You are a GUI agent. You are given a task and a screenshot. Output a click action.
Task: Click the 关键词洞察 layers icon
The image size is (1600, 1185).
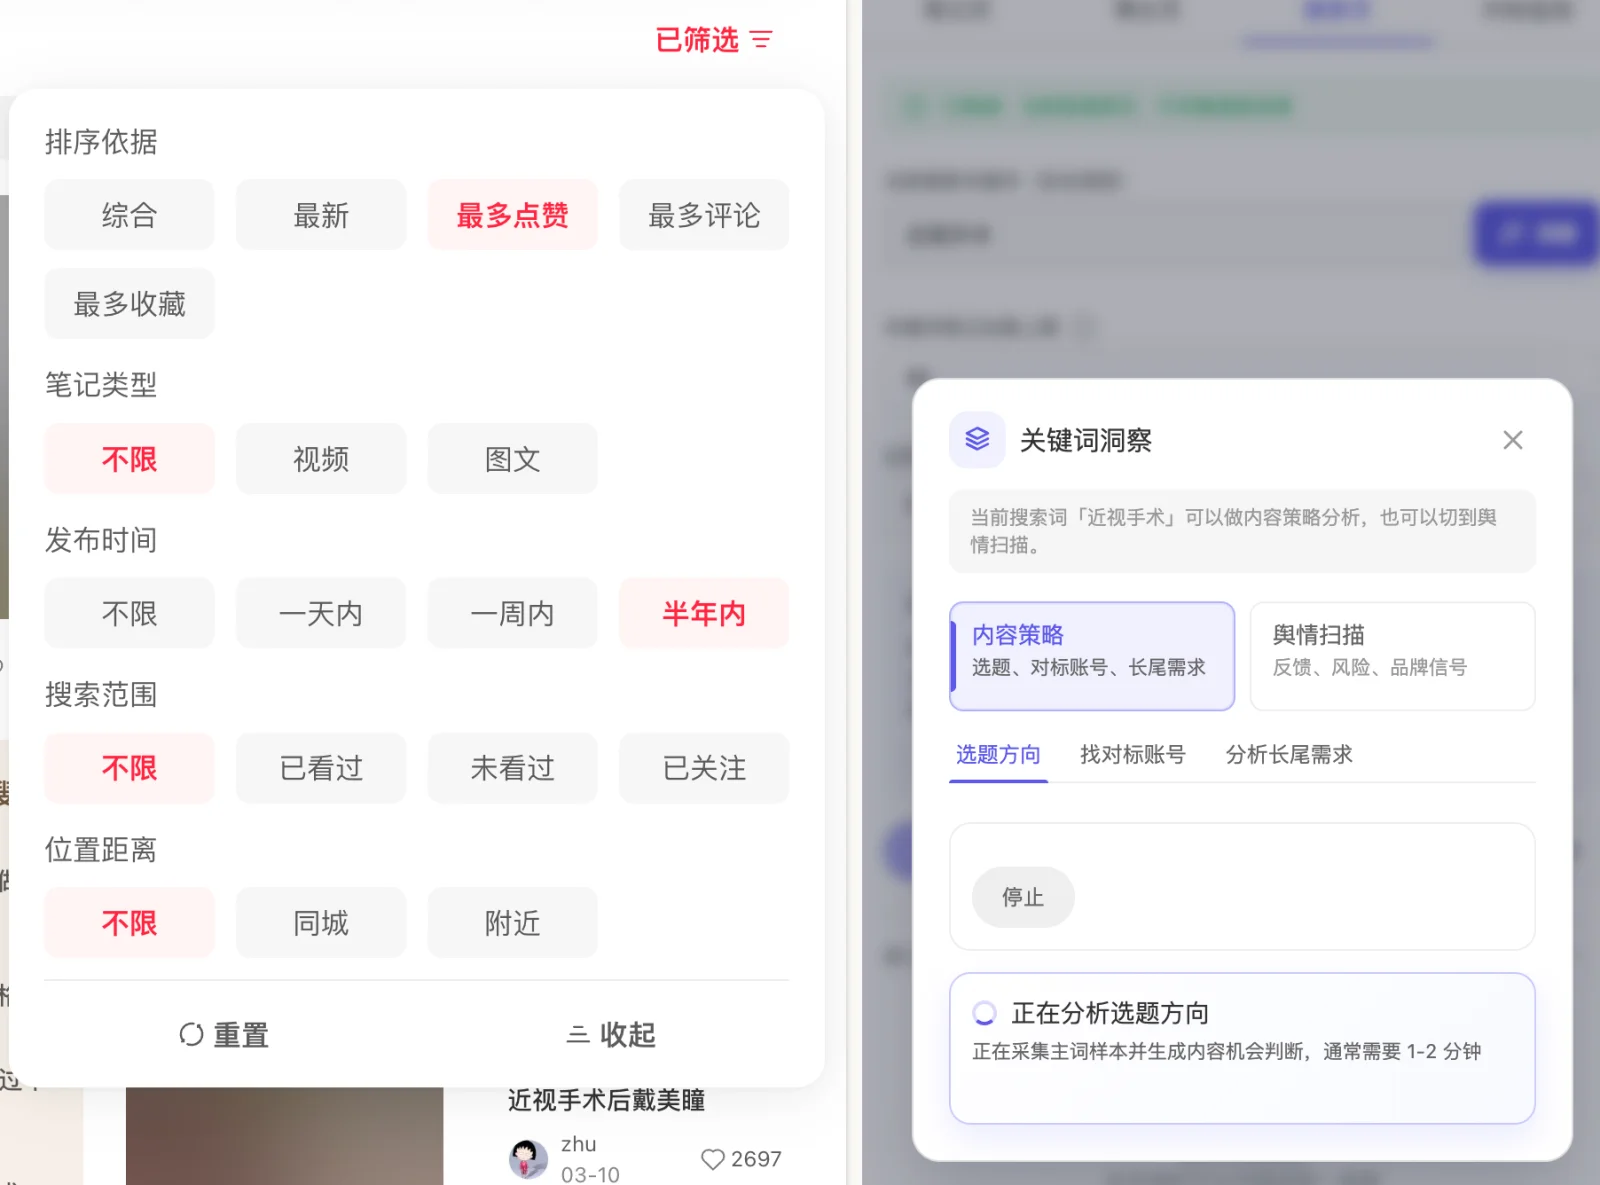click(x=977, y=439)
